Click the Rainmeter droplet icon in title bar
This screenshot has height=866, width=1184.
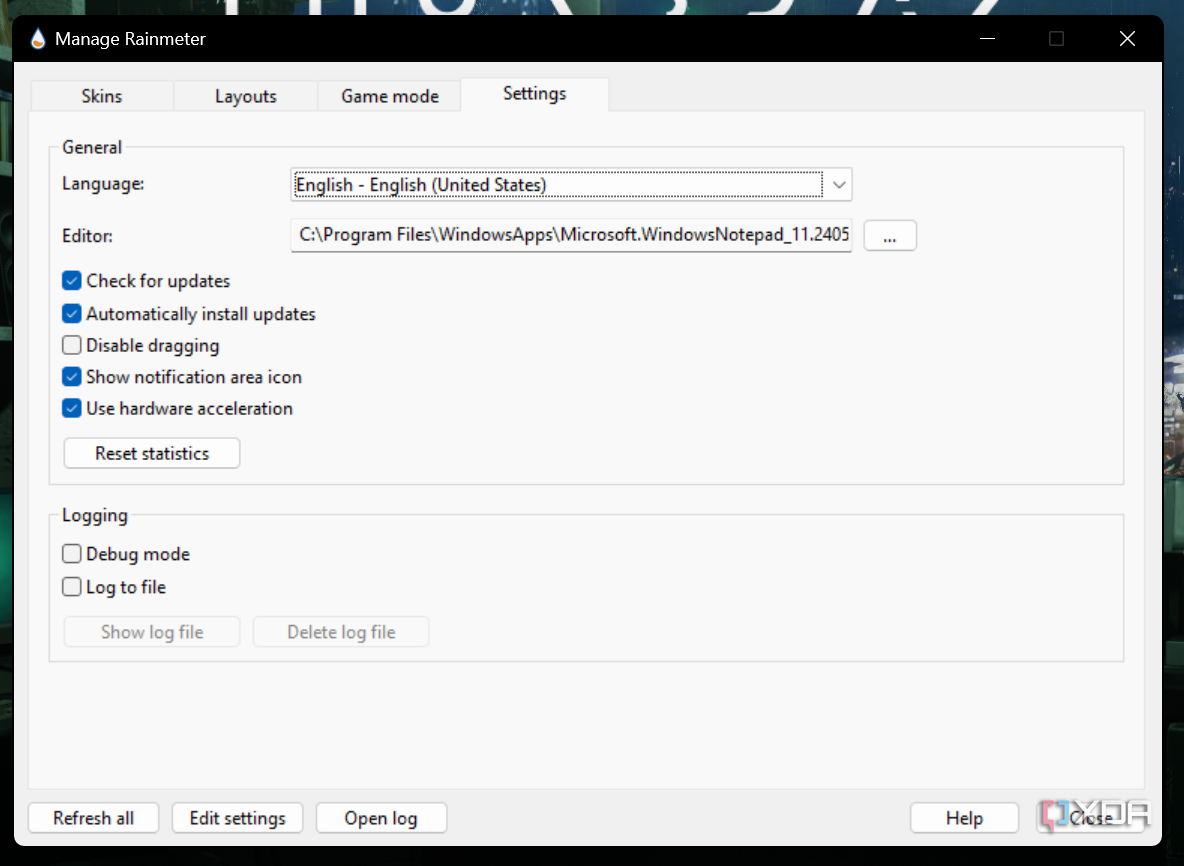pos(38,39)
